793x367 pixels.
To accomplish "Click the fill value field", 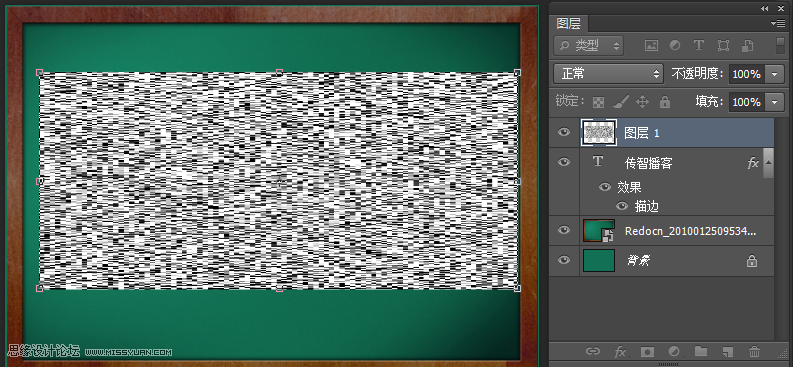I will tap(747, 102).
